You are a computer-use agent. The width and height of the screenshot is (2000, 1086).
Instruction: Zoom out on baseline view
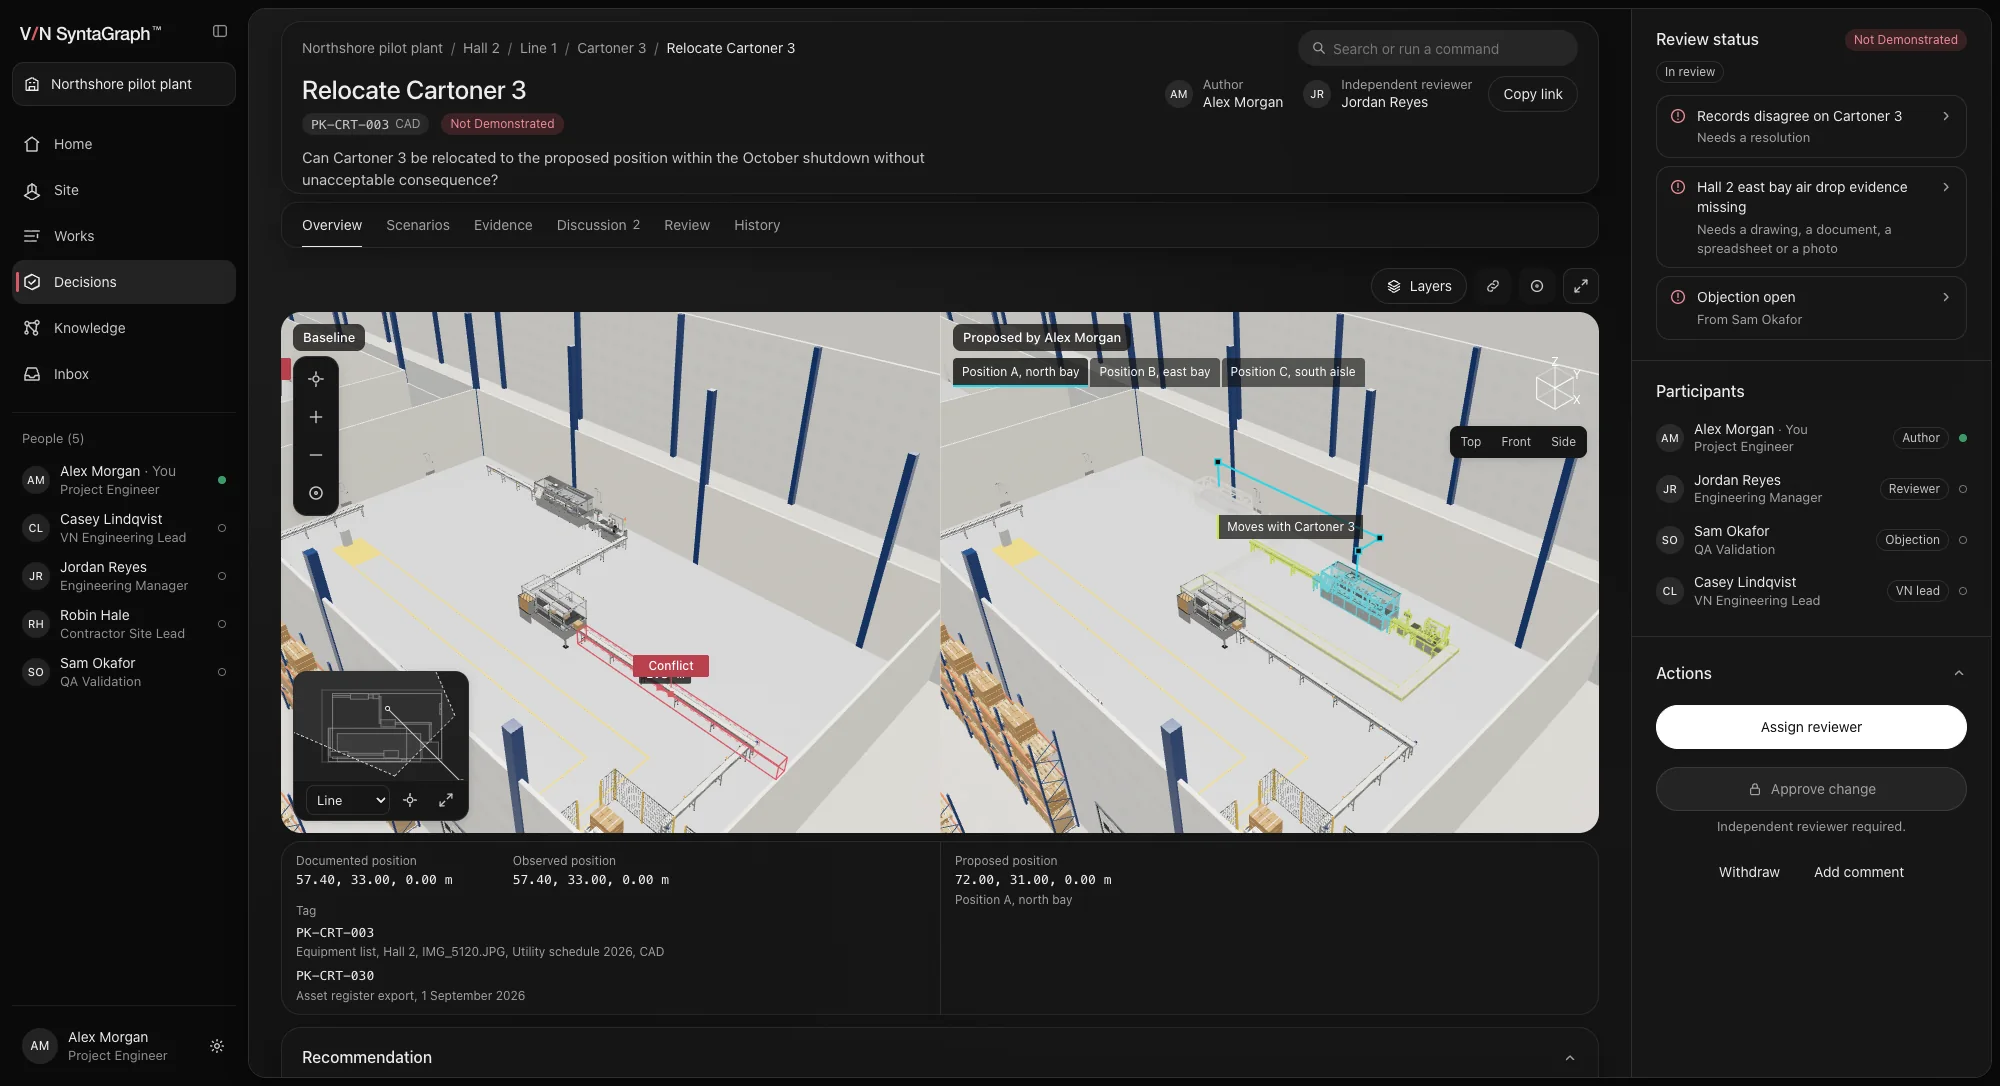click(316, 455)
